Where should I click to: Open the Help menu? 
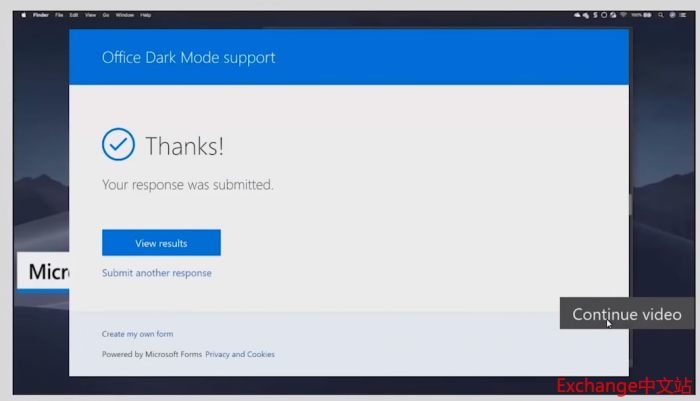146,16
